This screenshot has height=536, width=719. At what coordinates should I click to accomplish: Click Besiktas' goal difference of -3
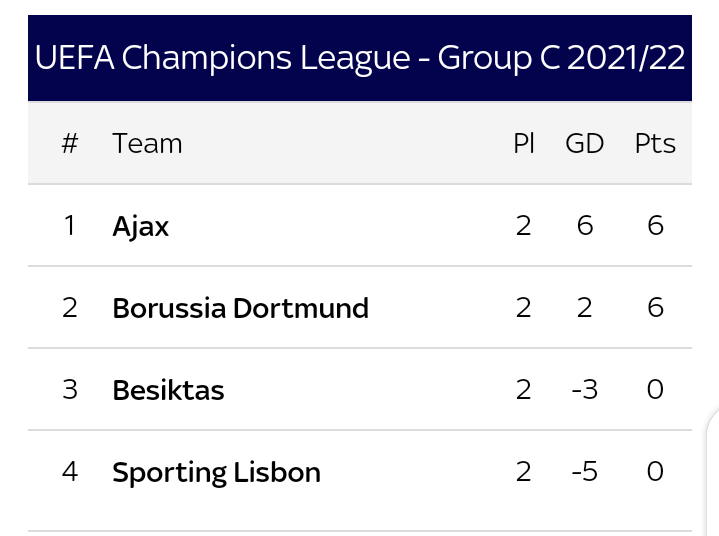[585, 389]
